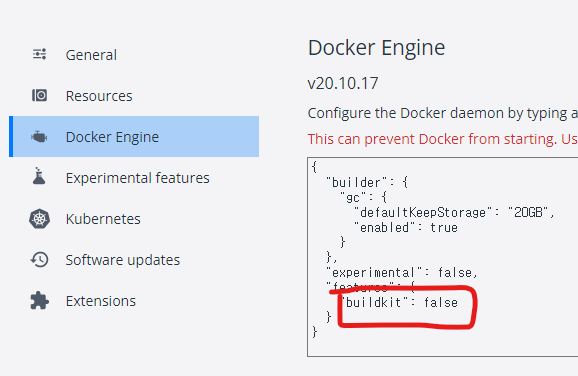Screen dimensions: 578x376
Task: Click the Extensions puzzle piece icon
Action: [39, 300]
